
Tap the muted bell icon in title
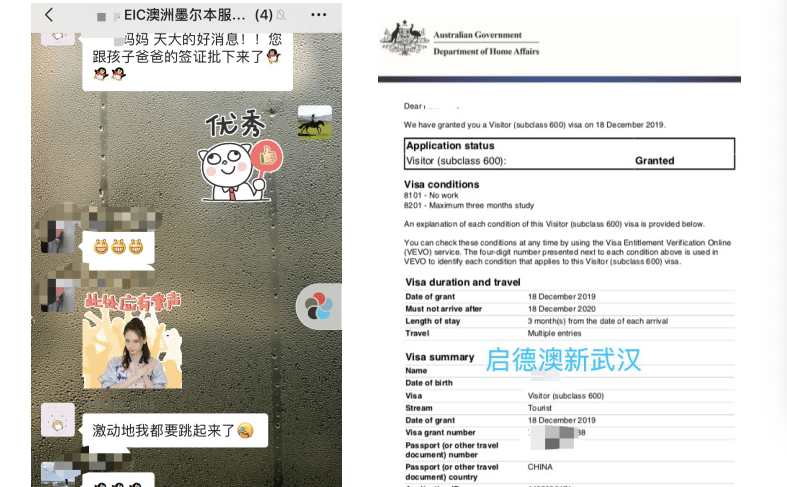pyautogui.click(x=281, y=15)
